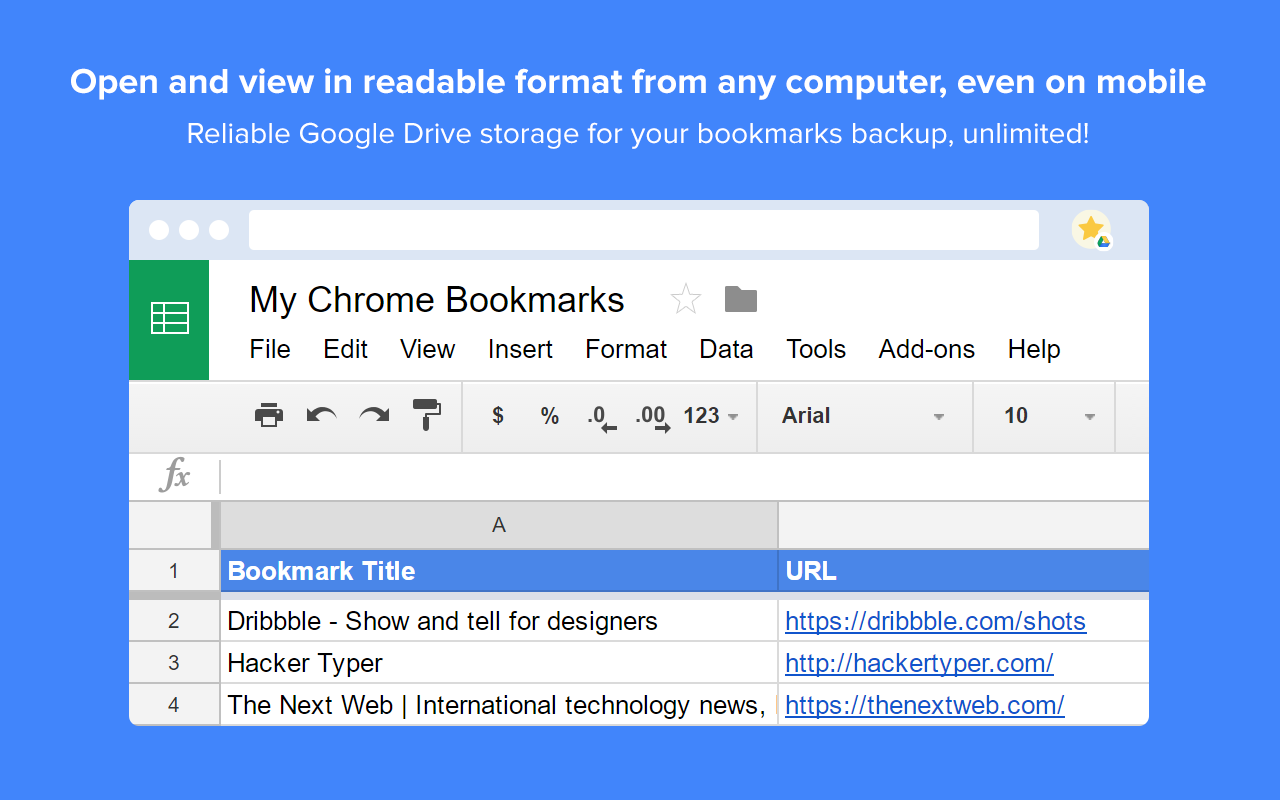Click the Undo icon
The height and width of the screenshot is (800, 1280).
320,415
